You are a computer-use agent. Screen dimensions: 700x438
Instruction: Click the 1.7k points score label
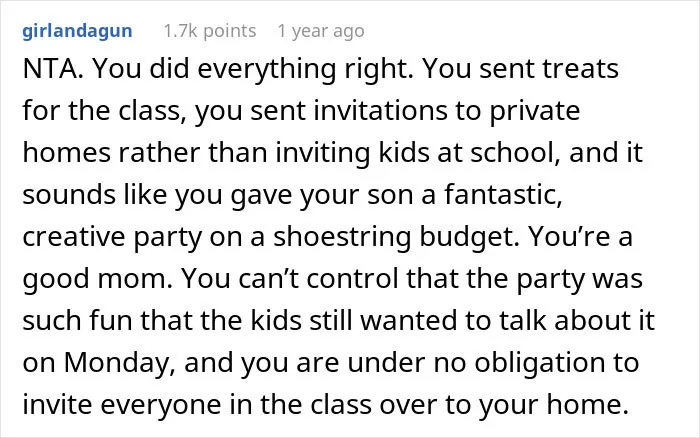(x=210, y=31)
